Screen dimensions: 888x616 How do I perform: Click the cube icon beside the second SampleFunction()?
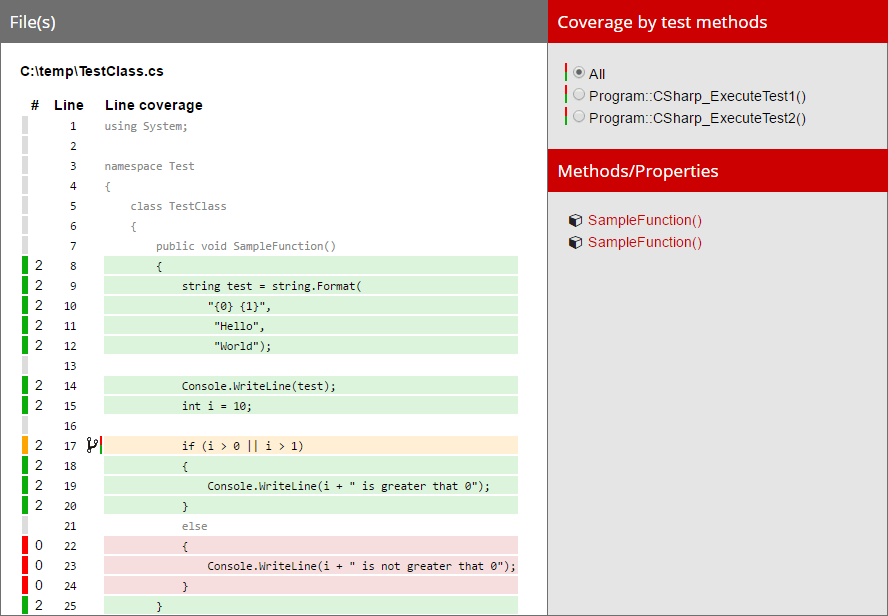(x=575, y=242)
